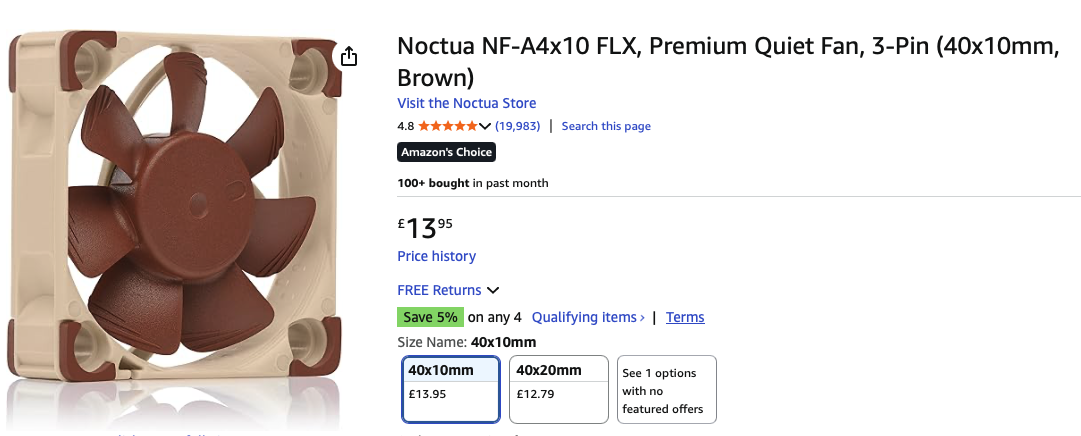Screen dimensions: 1081x436
Task: Choose See 1 options with no featured offers
Action: click(x=666, y=389)
